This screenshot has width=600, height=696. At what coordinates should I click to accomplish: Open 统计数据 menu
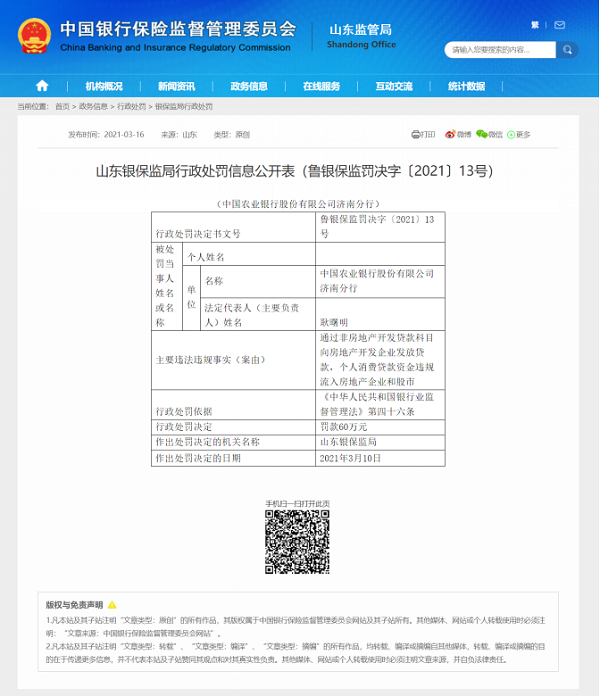pyautogui.click(x=466, y=86)
